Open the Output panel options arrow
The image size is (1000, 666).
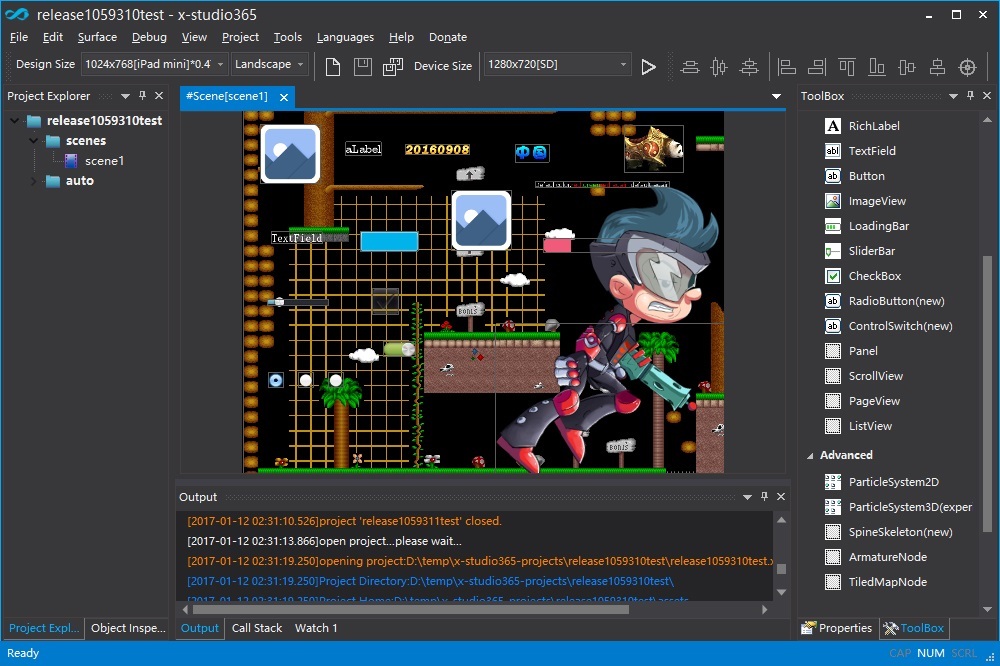(x=747, y=497)
